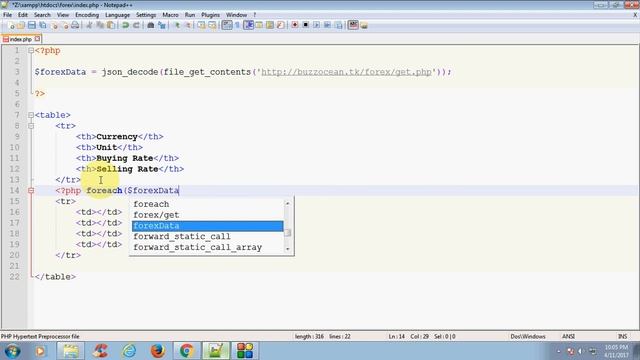Toggle INS insert mode in status bar
This screenshot has width=640, height=360.
(622, 336)
